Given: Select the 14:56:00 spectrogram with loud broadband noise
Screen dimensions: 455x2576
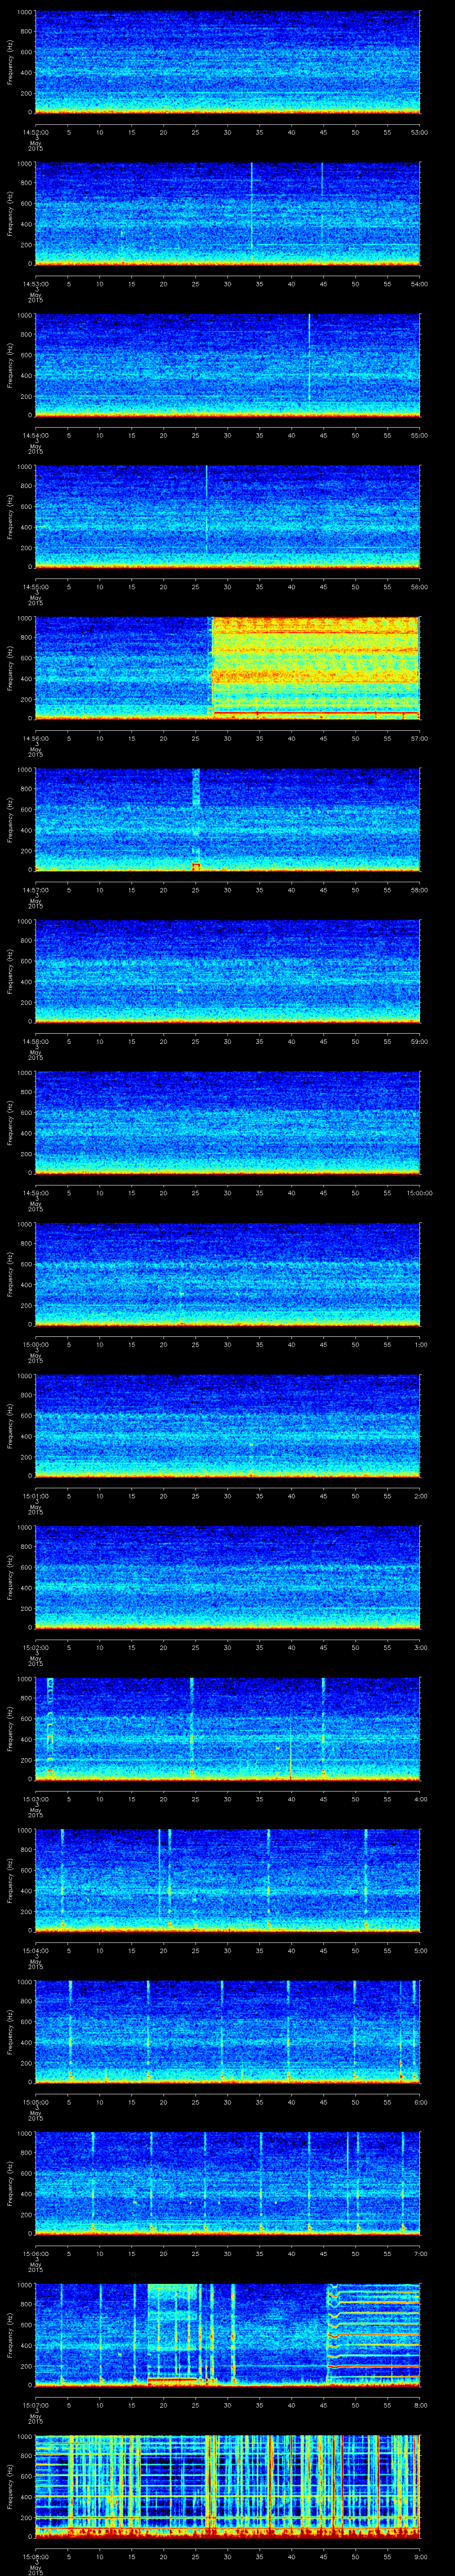Looking at the screenshot, I should coord(228,668).
